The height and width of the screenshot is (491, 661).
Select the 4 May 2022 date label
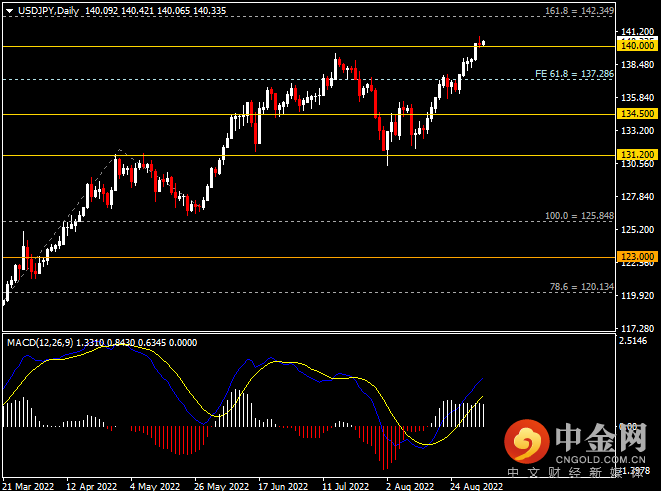tap(156, 486)
